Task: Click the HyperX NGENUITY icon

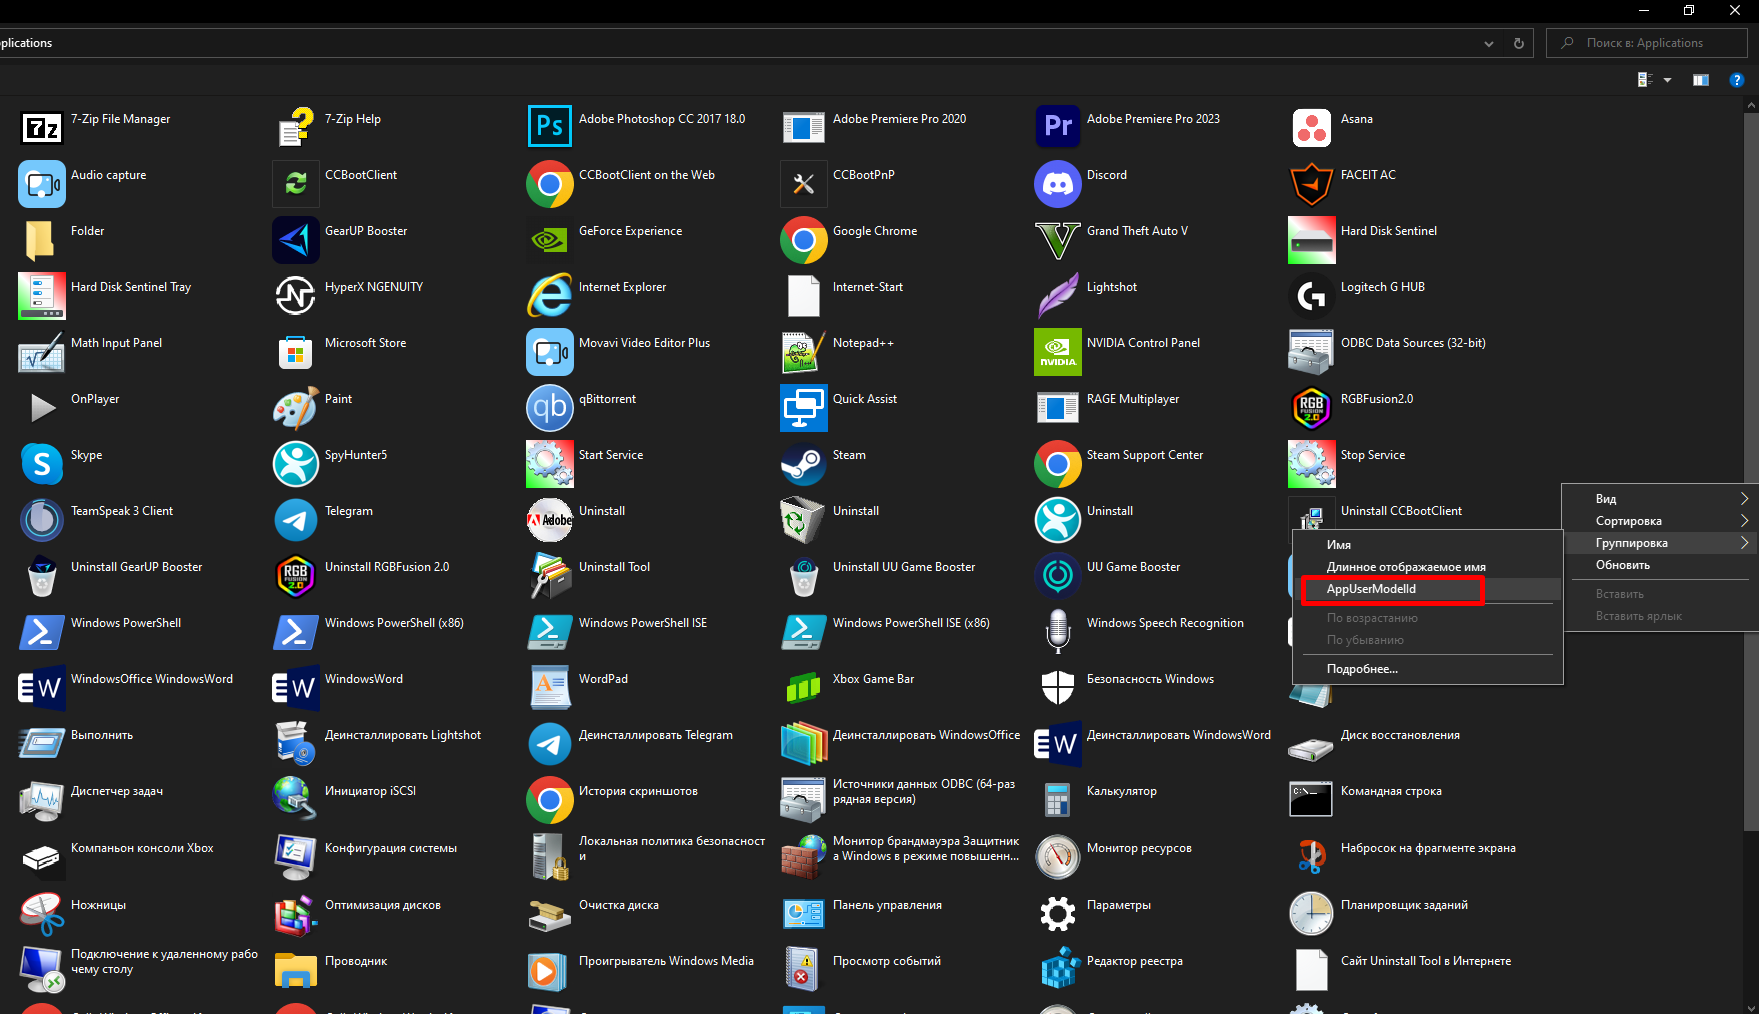Action: tap(295, 295)
